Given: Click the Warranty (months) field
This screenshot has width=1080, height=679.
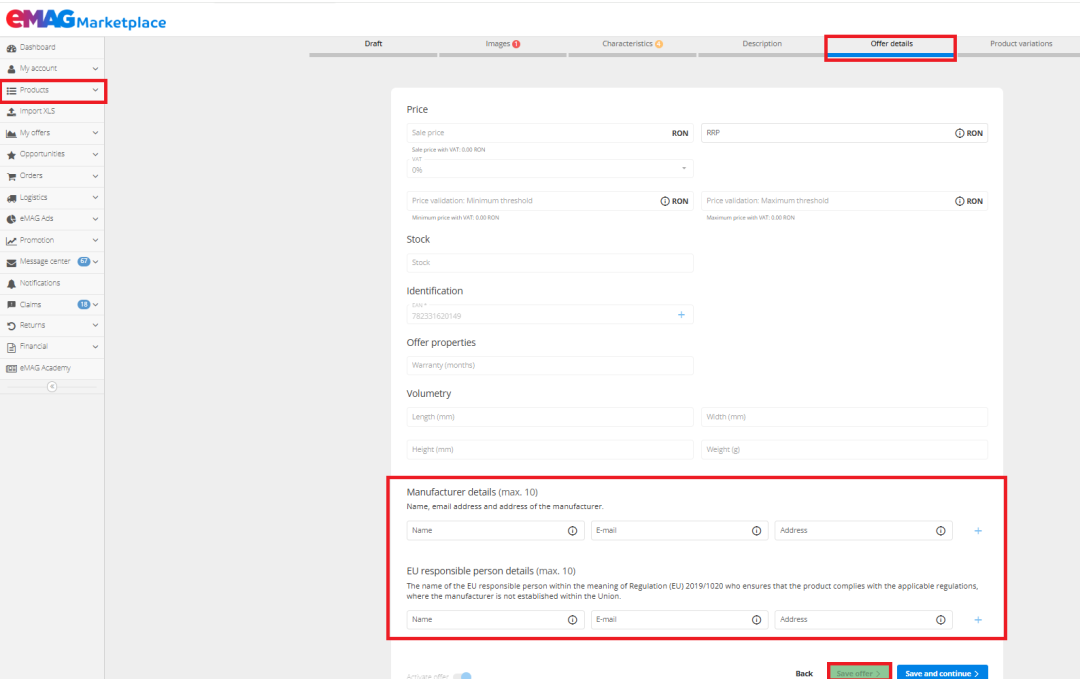Looking at the screenshot, I should point(550,365).
